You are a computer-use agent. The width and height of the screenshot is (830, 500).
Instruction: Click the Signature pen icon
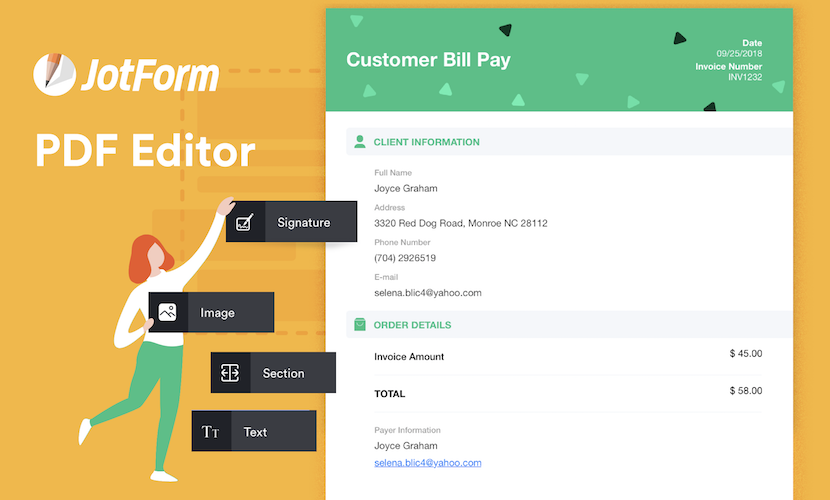pos(245,222)
